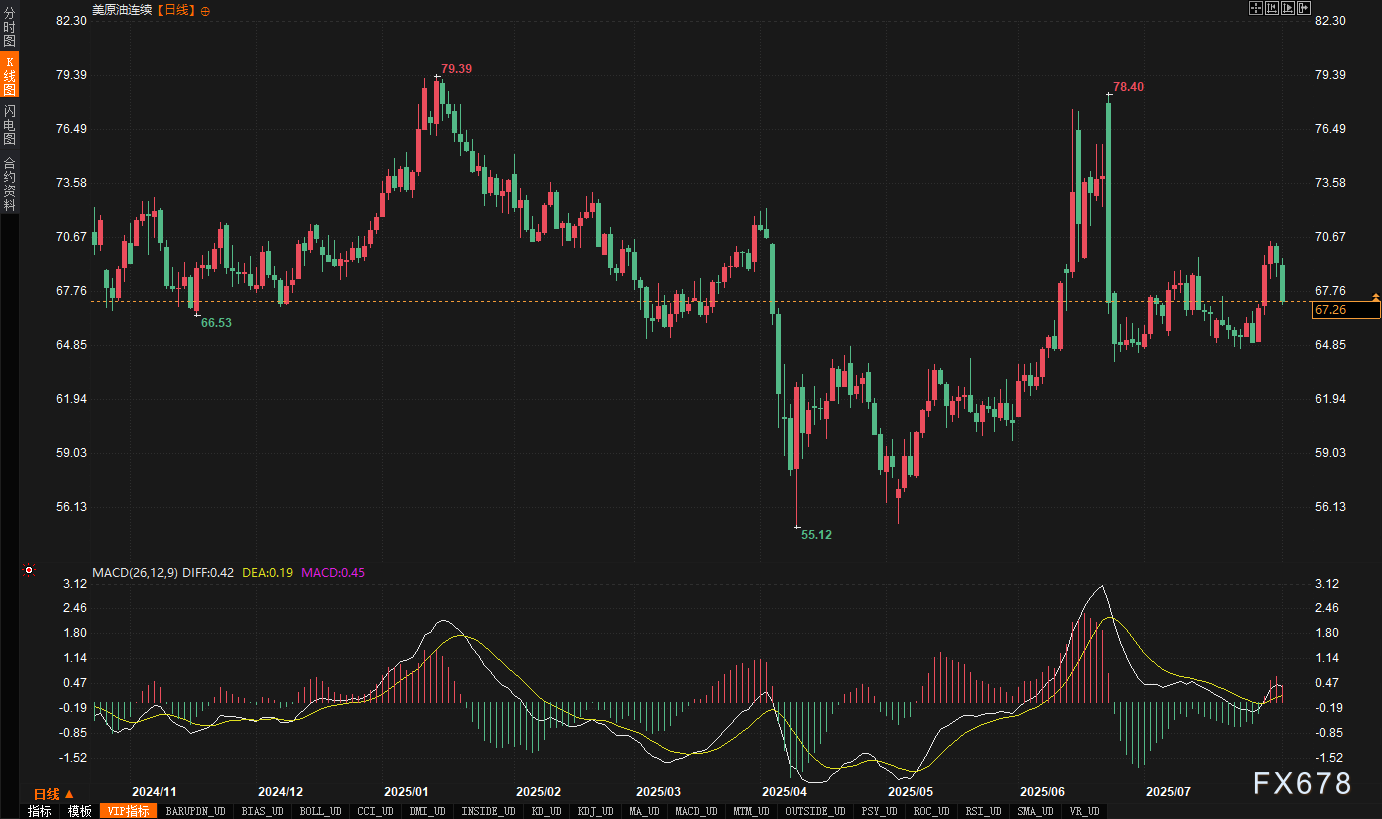Open the 【日线】 period label in chart title
Screen dimensions: 1382x819
(x=176, y=10)
